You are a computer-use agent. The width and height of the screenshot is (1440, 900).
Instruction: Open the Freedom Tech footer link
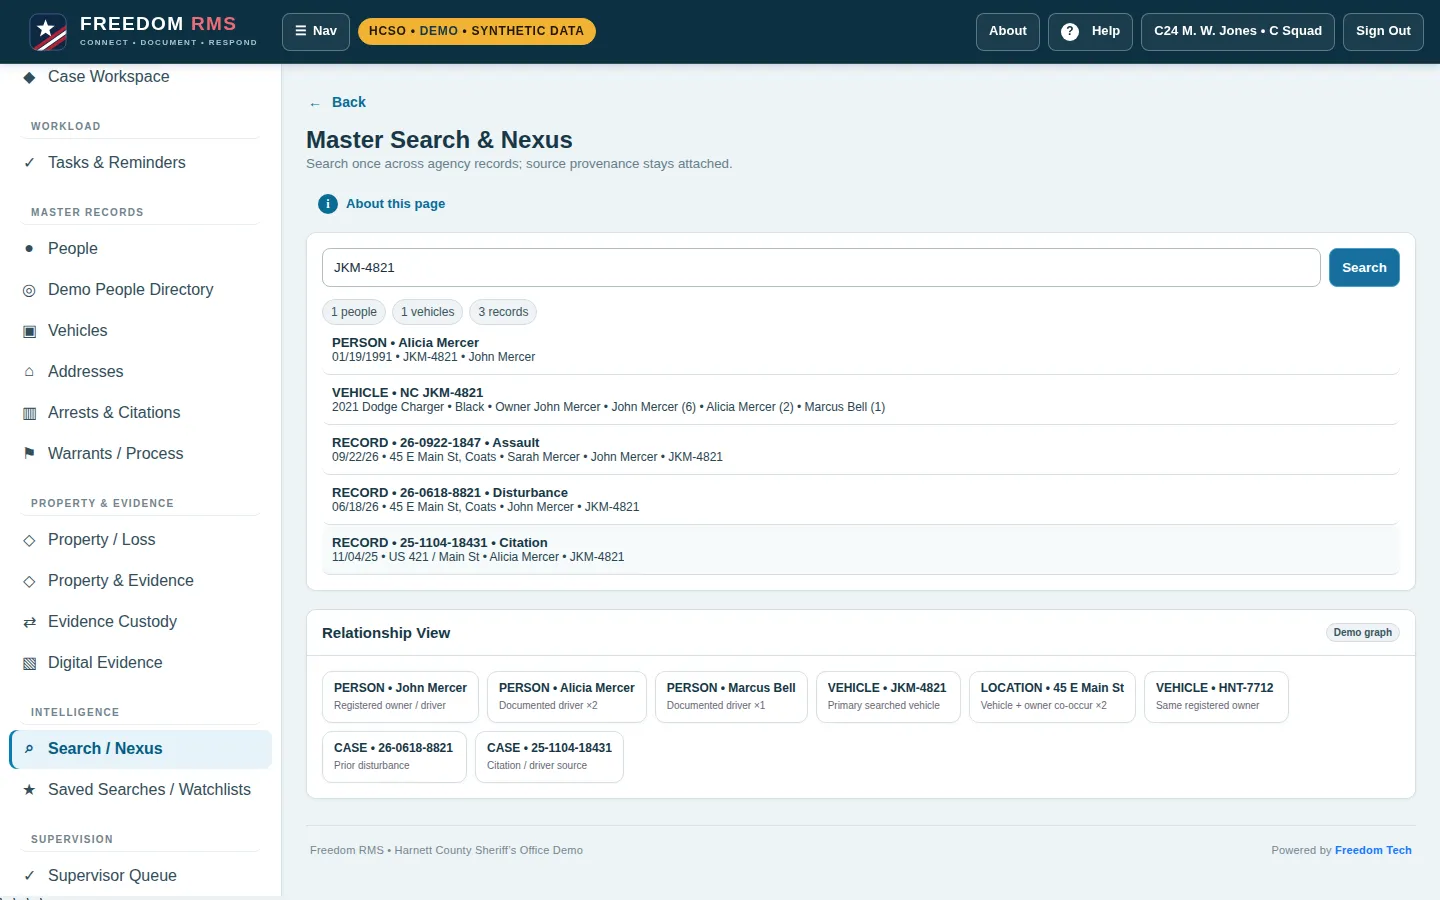tap(1373, 851)
